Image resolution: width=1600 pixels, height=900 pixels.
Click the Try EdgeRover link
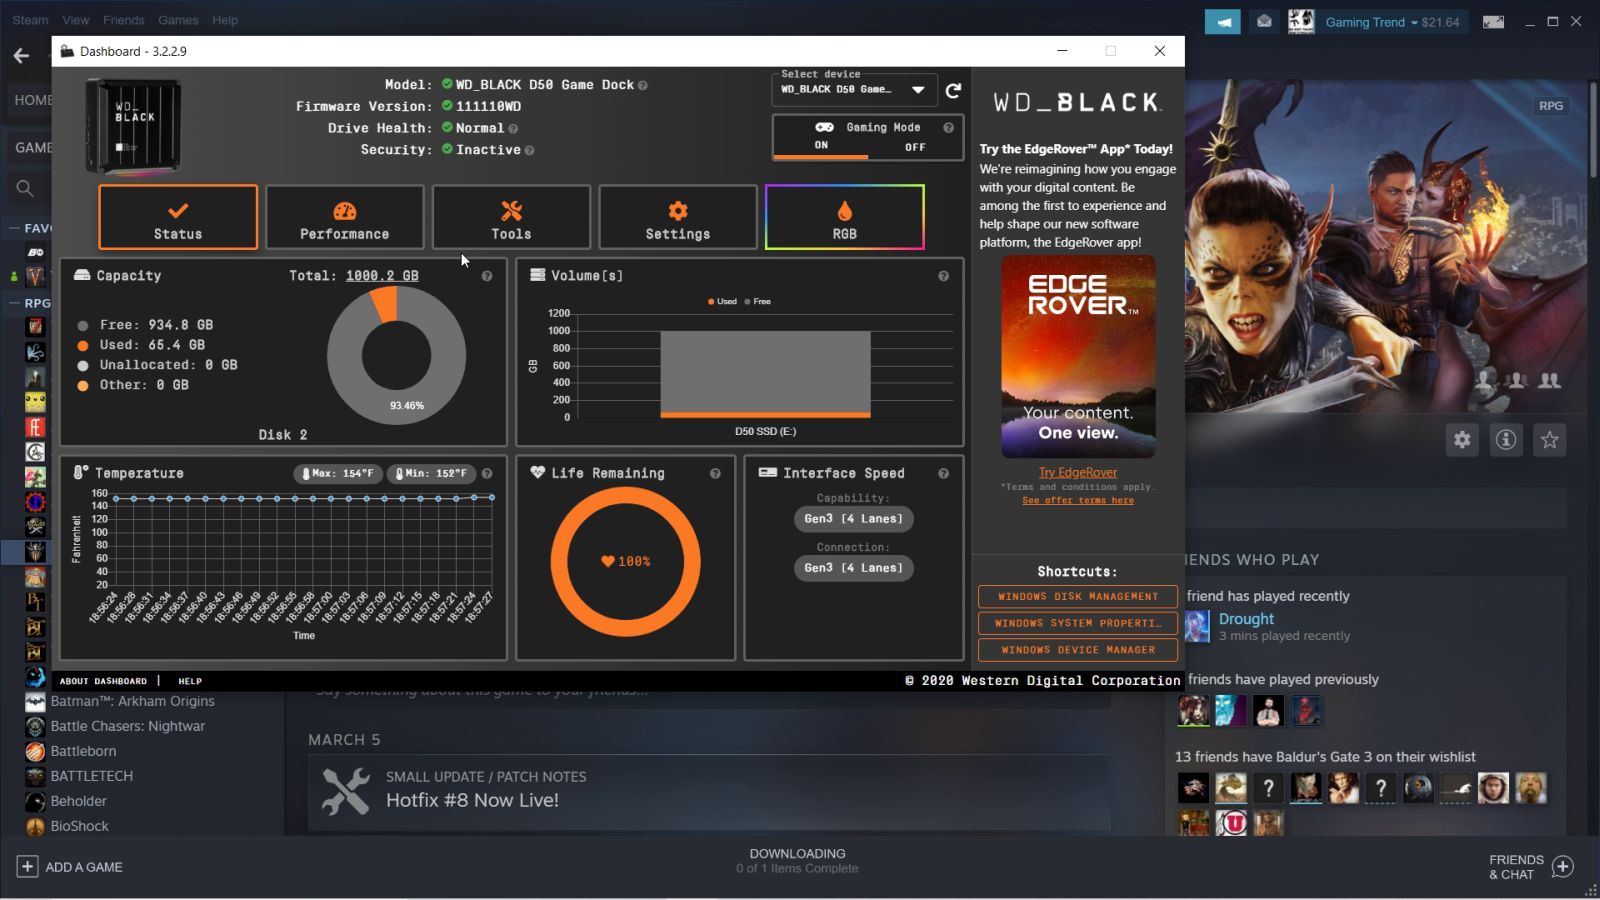(x=1078, y=473)
